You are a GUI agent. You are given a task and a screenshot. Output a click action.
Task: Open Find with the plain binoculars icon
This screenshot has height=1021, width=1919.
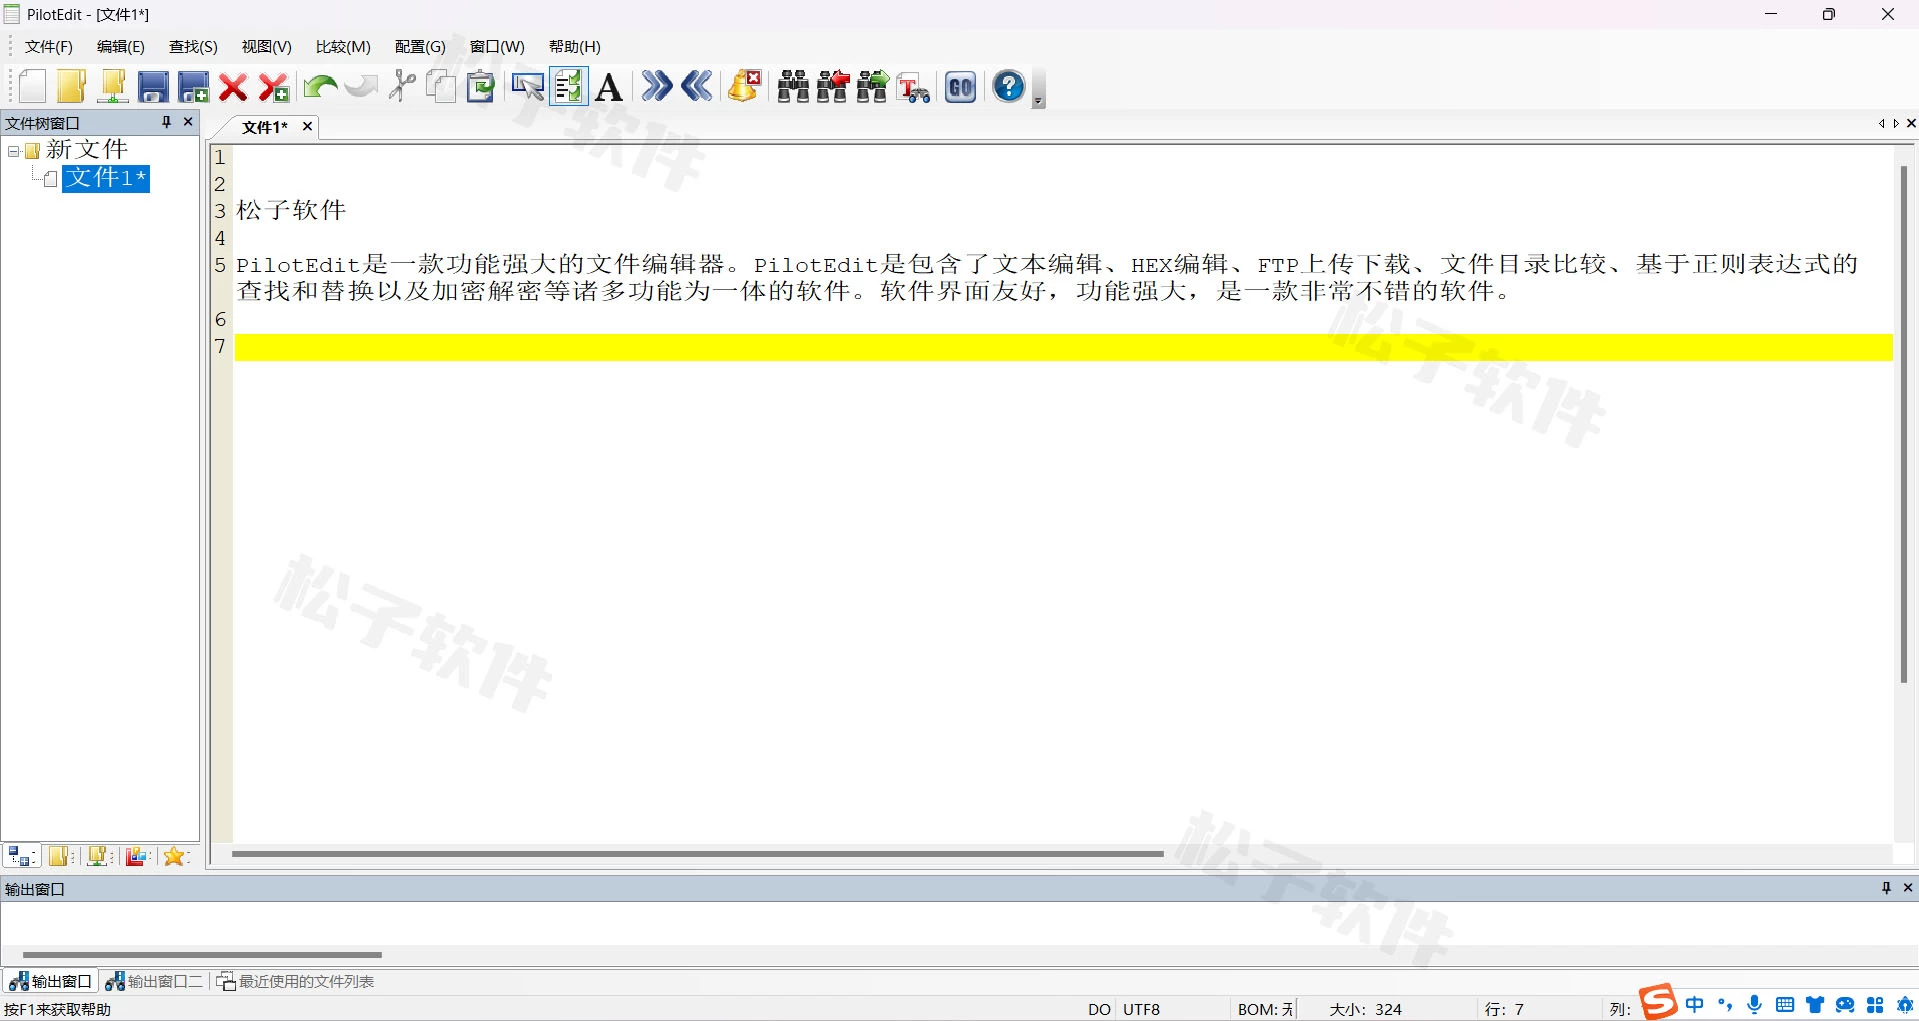tap(793, 87)
